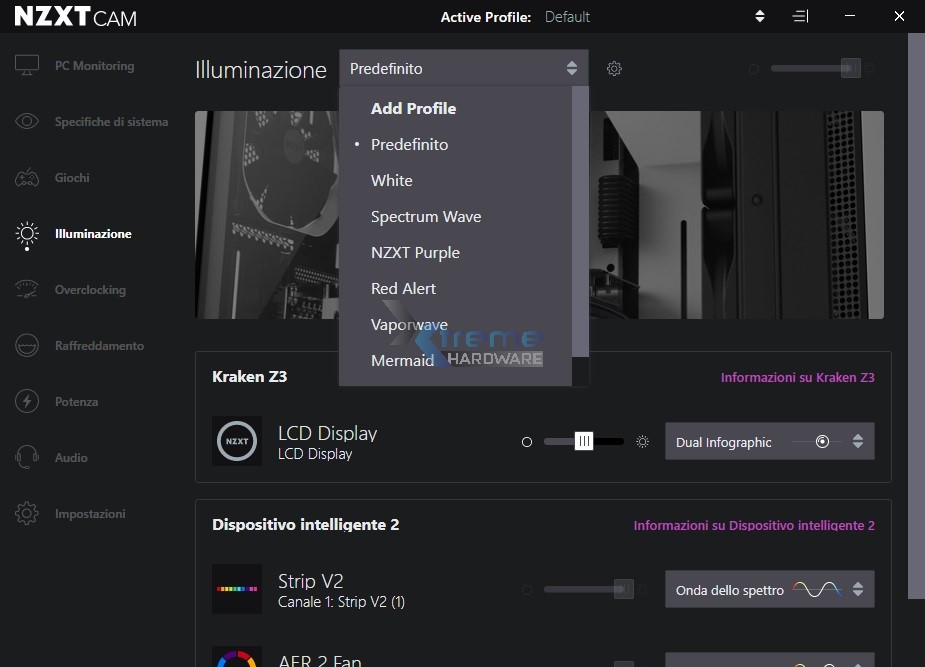Screen dimensions: 925x667
Task: Click the NZXT LCD Display device icon
Action: 237,441
